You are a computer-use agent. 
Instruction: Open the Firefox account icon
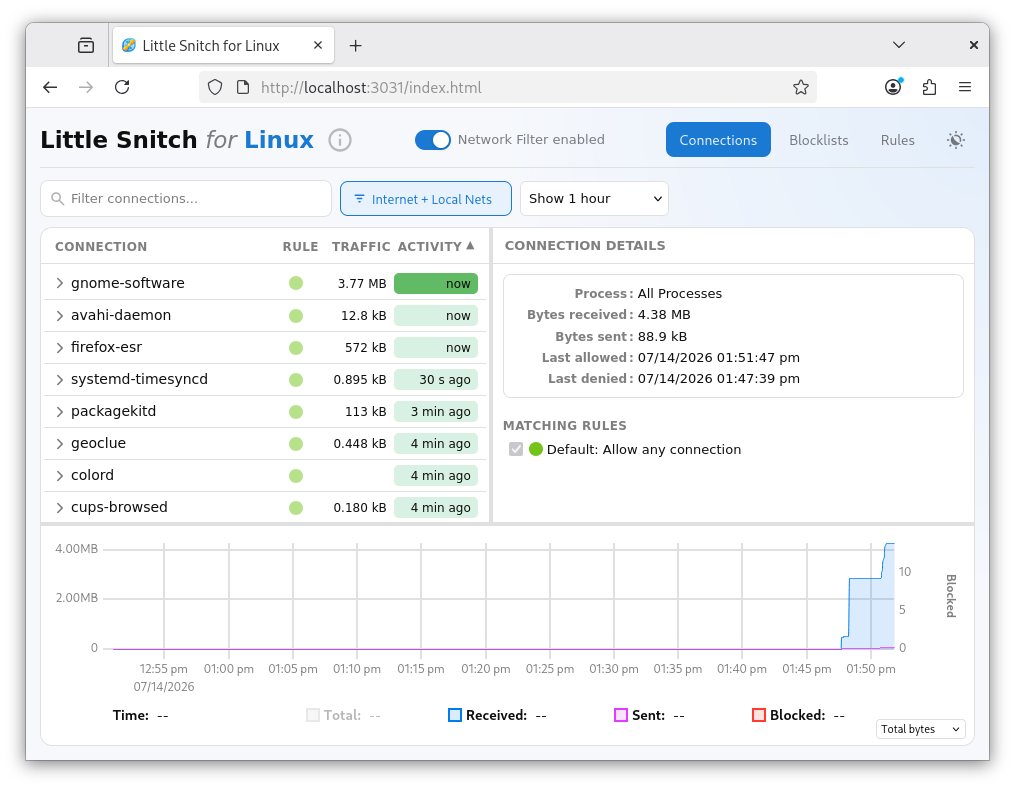coord(893,87)
